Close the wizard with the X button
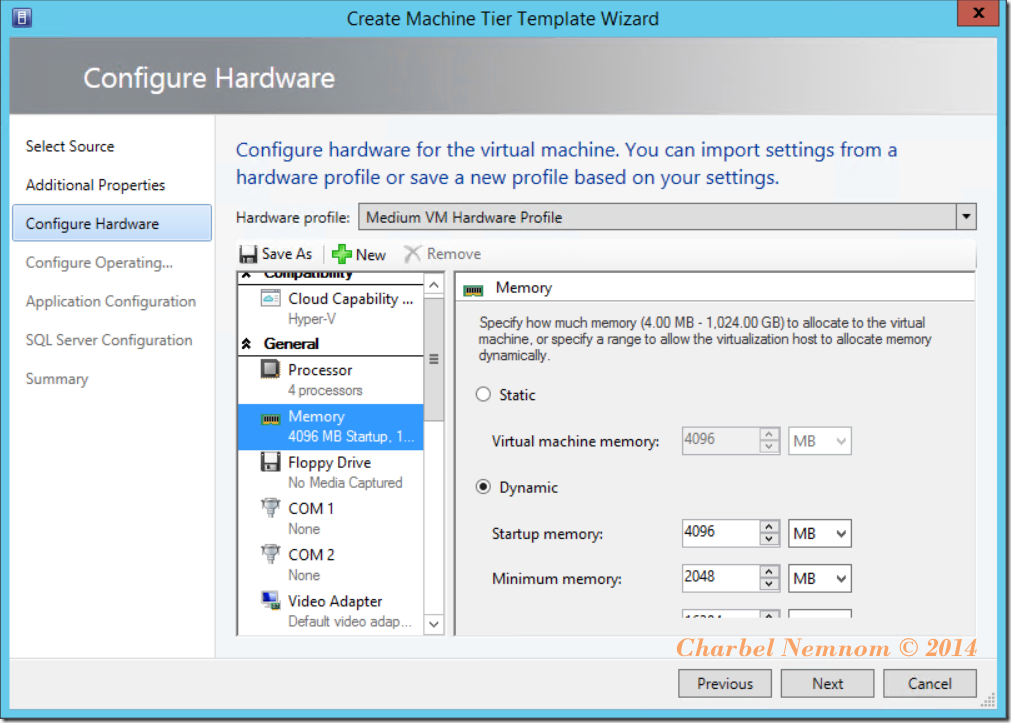Viewport: 1011px width, 723px height. coord(978,14)
